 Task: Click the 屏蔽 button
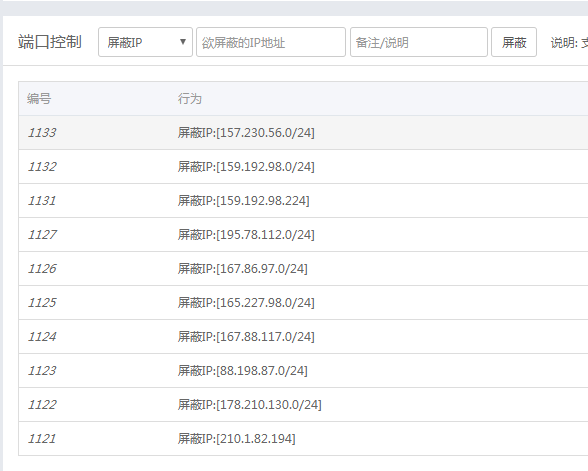(x=514, y=42)
